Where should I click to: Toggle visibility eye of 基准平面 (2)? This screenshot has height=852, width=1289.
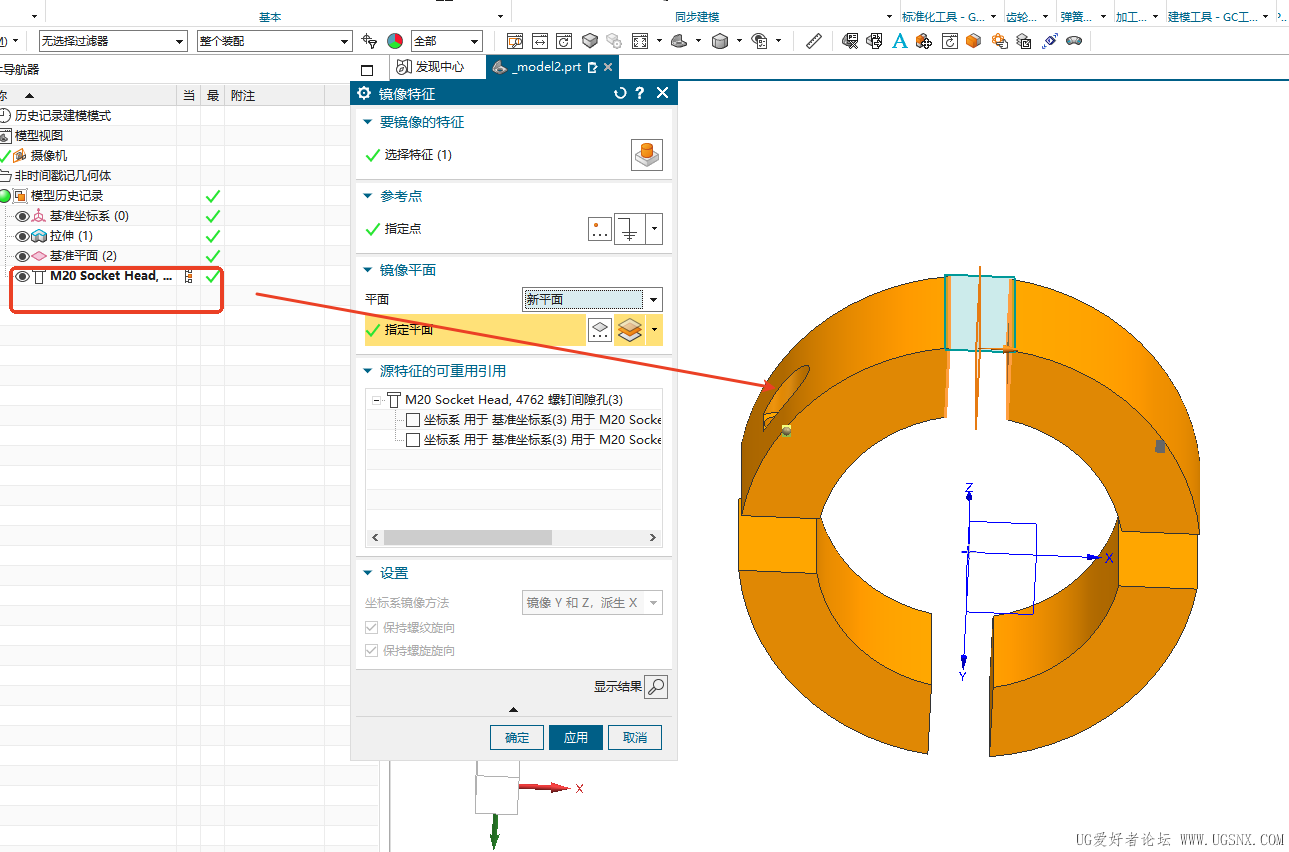pos(22,256)
